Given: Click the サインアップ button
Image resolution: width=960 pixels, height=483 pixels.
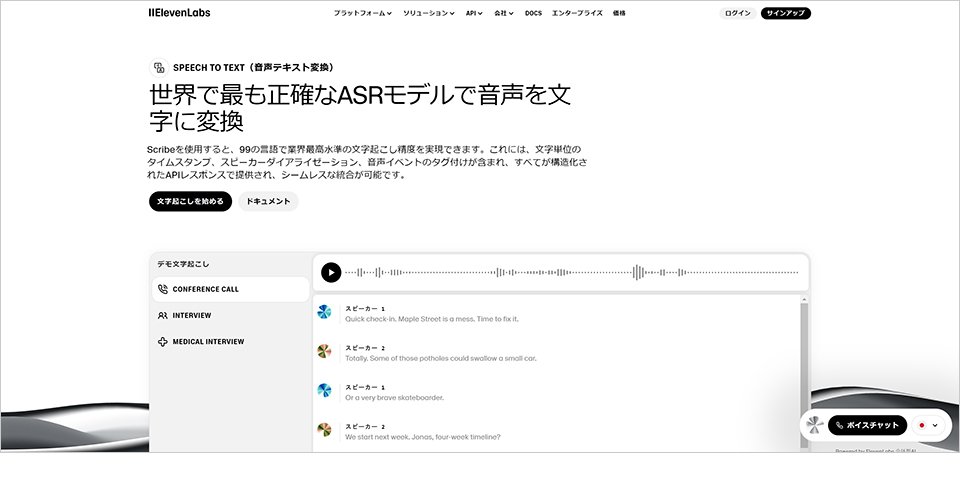Looking at the screenshot, I should coord(786,13).
